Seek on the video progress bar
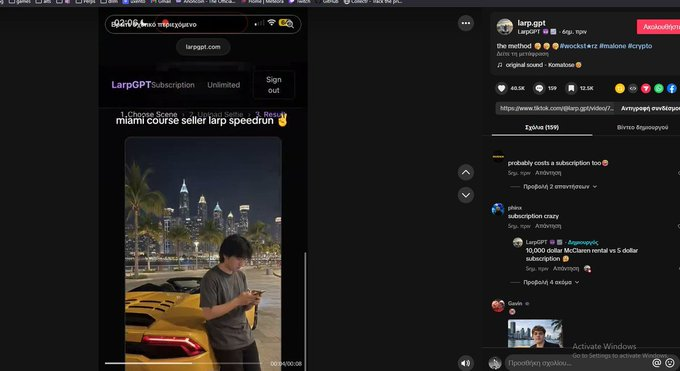The width and height of the screenshot is (680, 371). coord(183,363)
